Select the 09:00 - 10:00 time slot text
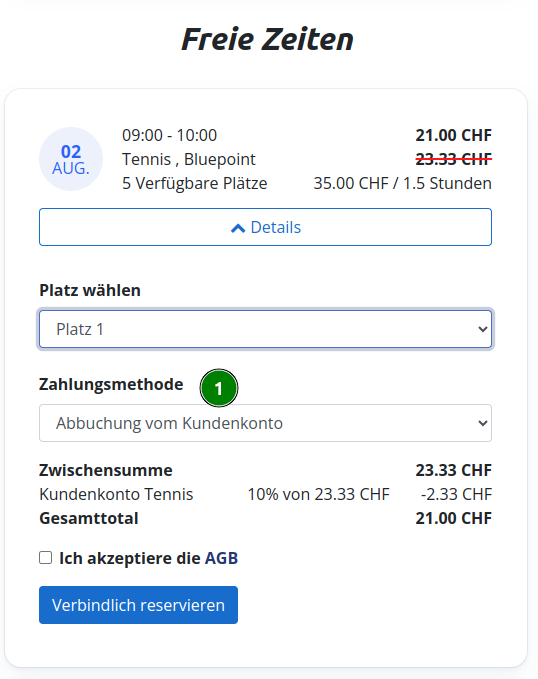Viewport: 538px width, 679px height. tap(169, 135)
